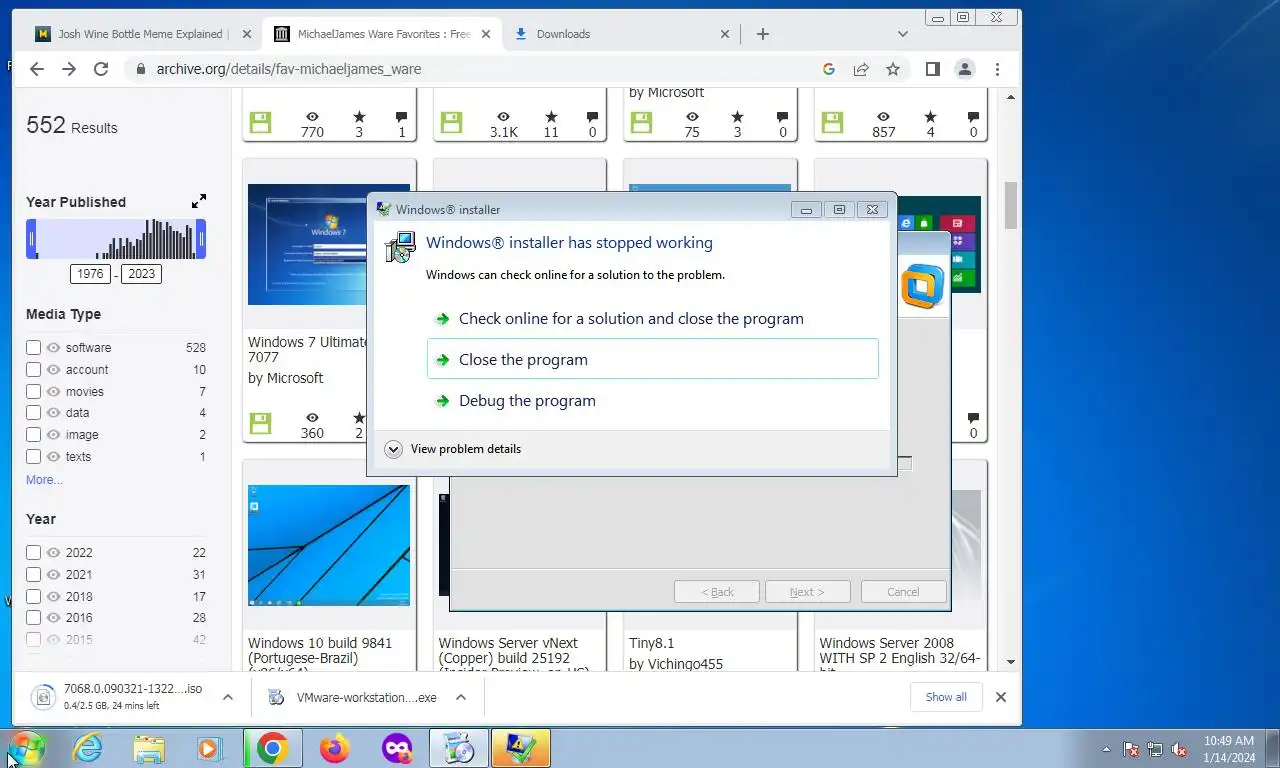Reload the archive.org page
The width and height of the screenshot is (1280, 768).
click(x=101, y=69)
